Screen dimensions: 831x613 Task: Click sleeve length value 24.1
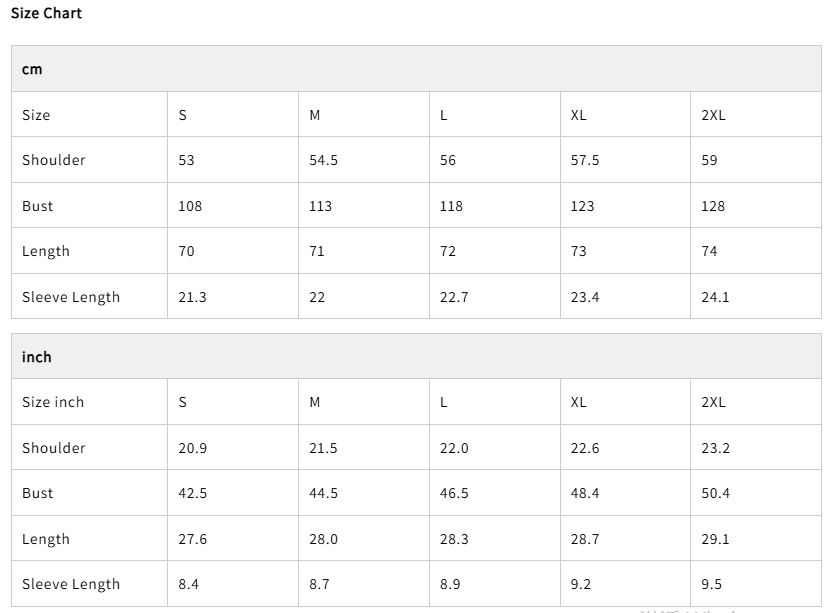[715, 297]
